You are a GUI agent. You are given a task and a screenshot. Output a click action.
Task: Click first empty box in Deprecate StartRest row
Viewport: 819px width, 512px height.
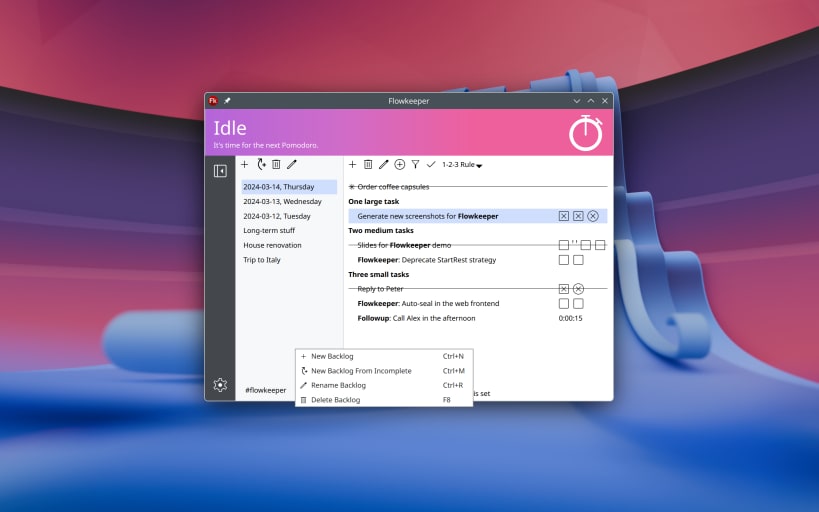click(564, 260)
